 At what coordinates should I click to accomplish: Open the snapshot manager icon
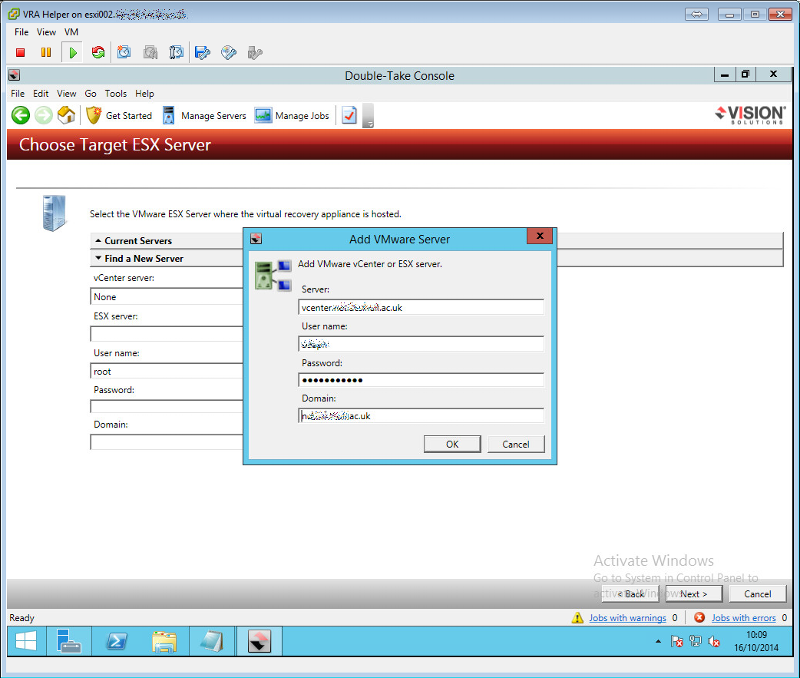pos(177,52)
